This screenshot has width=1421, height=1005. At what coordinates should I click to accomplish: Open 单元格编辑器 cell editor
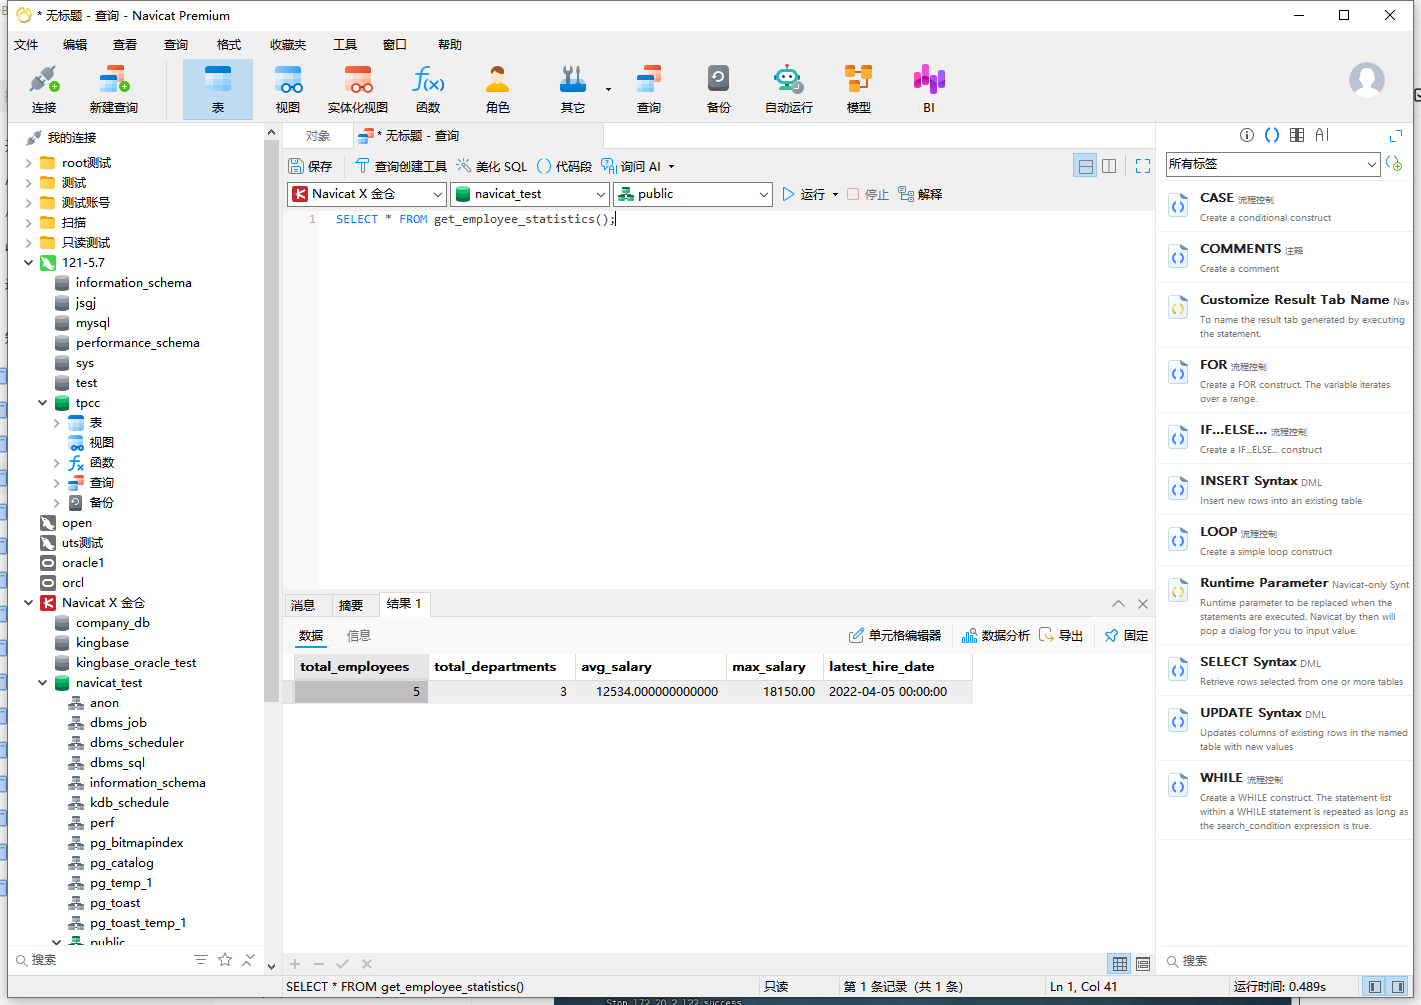pyautogui.click(x=895, y=636)
